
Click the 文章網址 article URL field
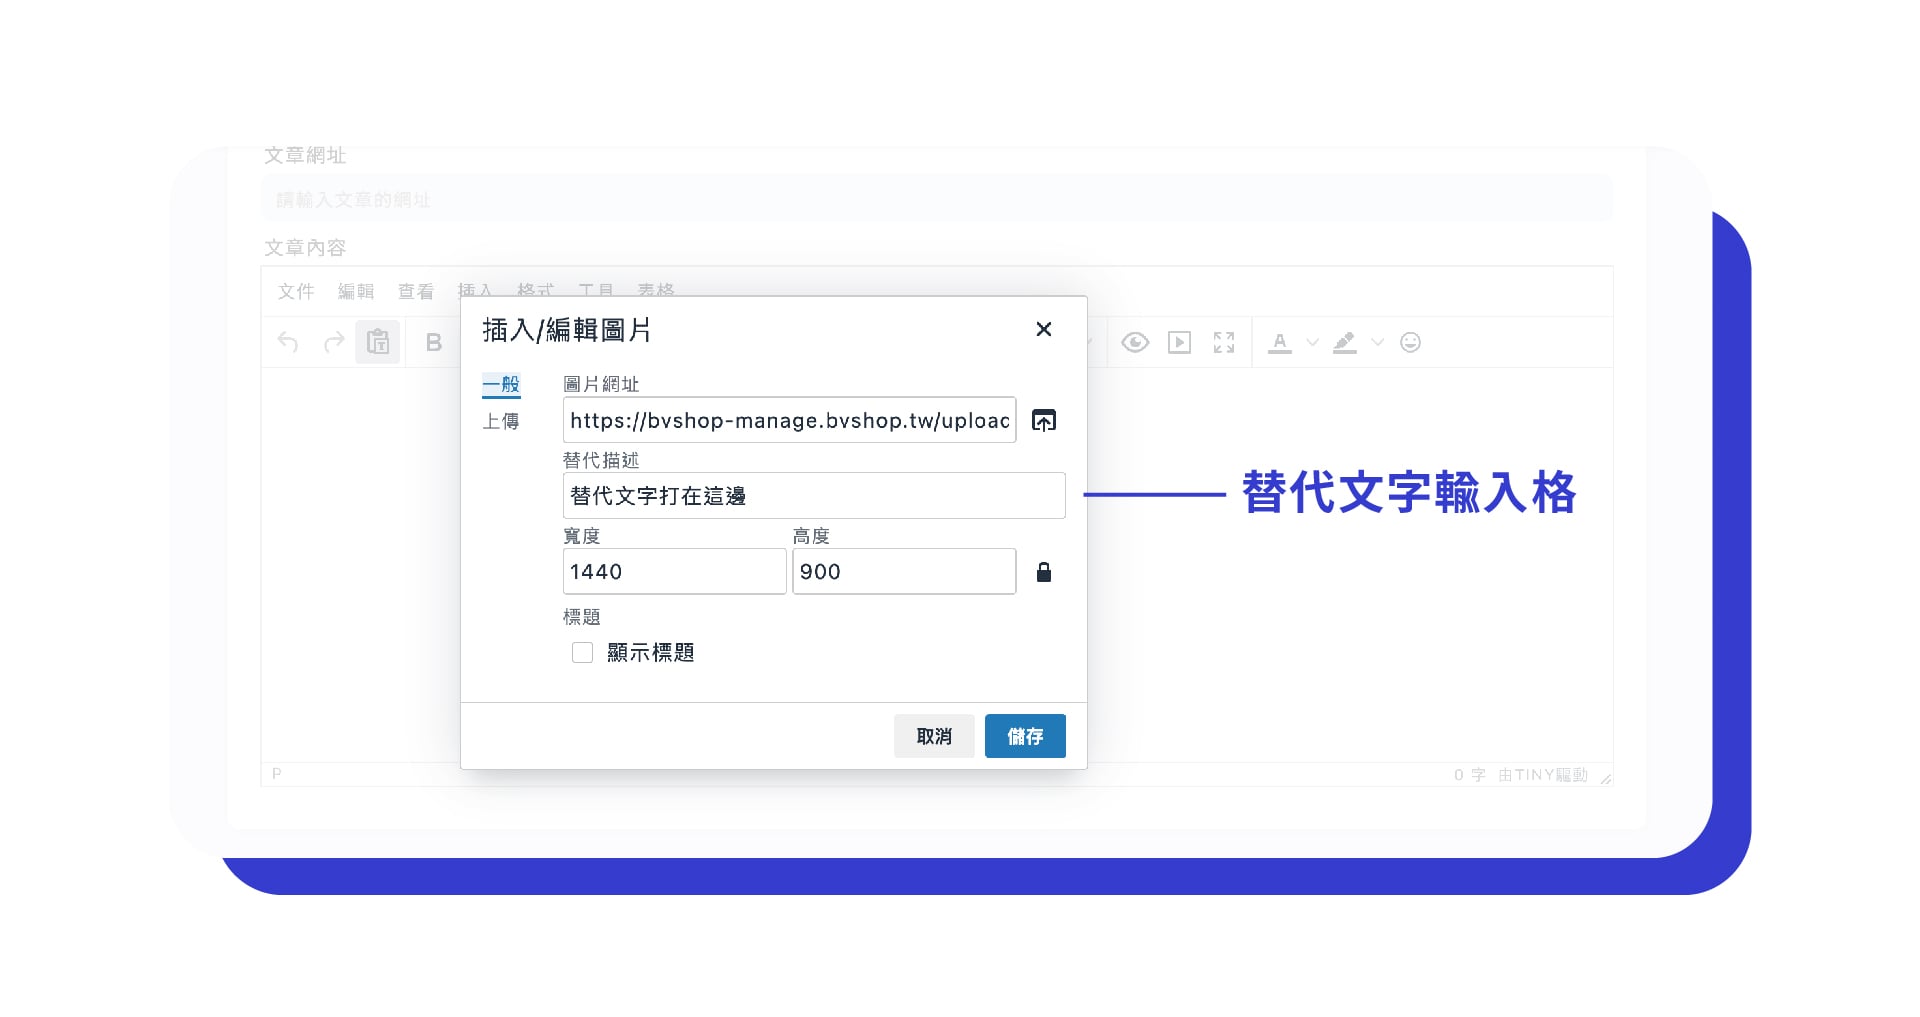pos(937,199)
